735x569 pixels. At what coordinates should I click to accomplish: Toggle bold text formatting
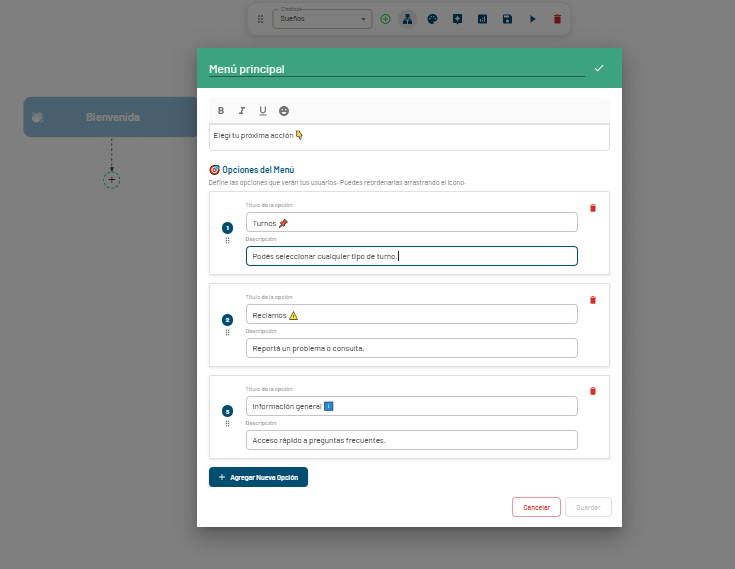(x=221, y=111)
